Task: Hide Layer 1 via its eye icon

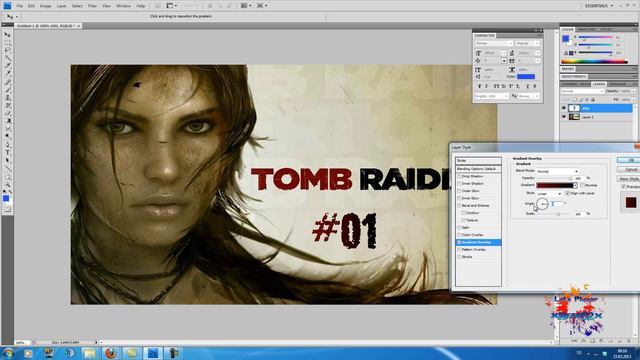Action: [x=564, y=117]
